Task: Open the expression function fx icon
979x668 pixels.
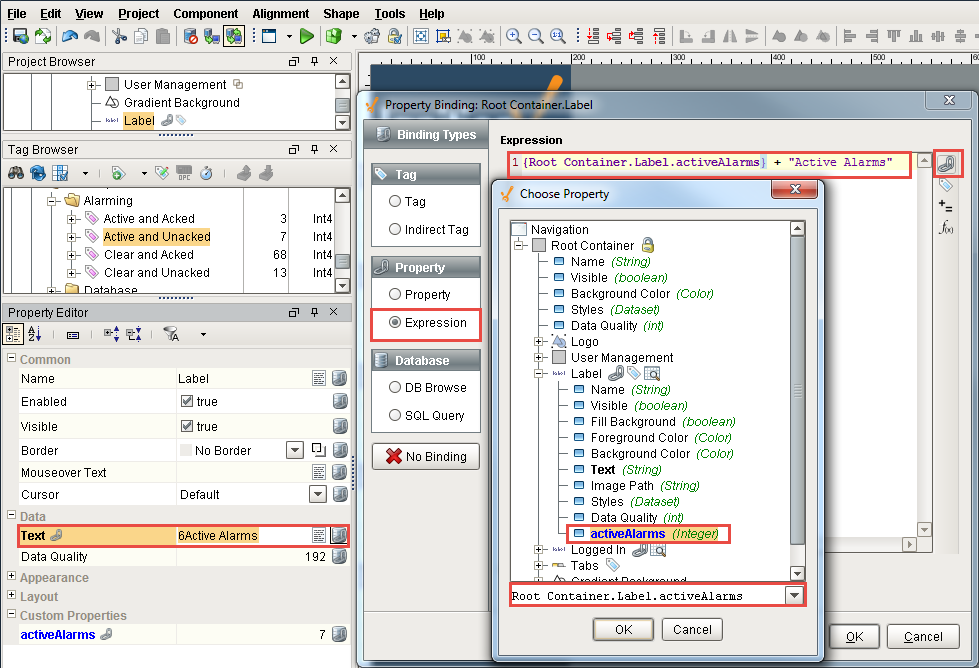Action: click(945, 228)
